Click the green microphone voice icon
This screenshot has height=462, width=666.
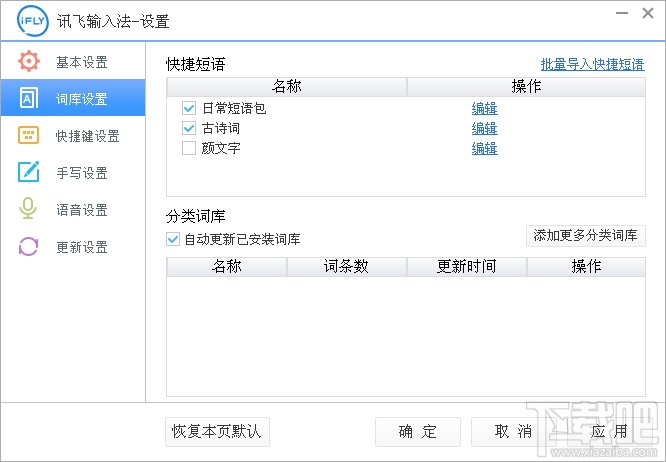(x=28, y=209)
